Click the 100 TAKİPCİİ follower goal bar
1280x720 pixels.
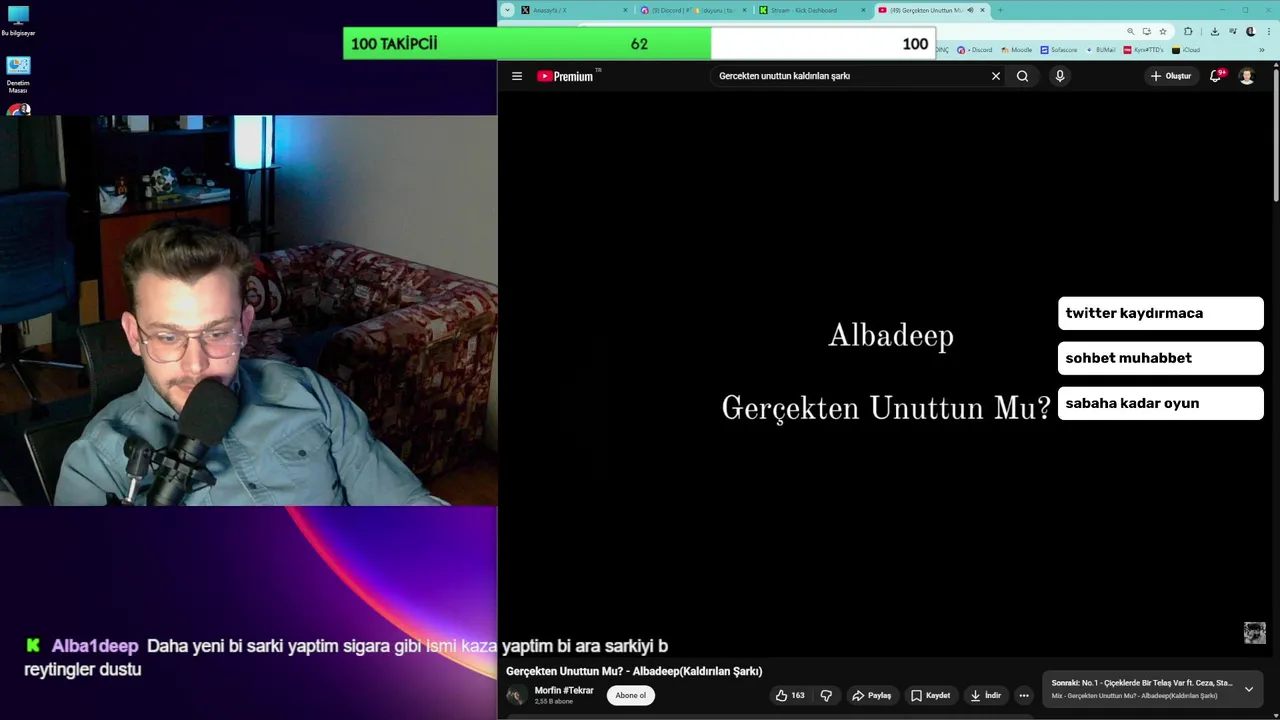639,44
